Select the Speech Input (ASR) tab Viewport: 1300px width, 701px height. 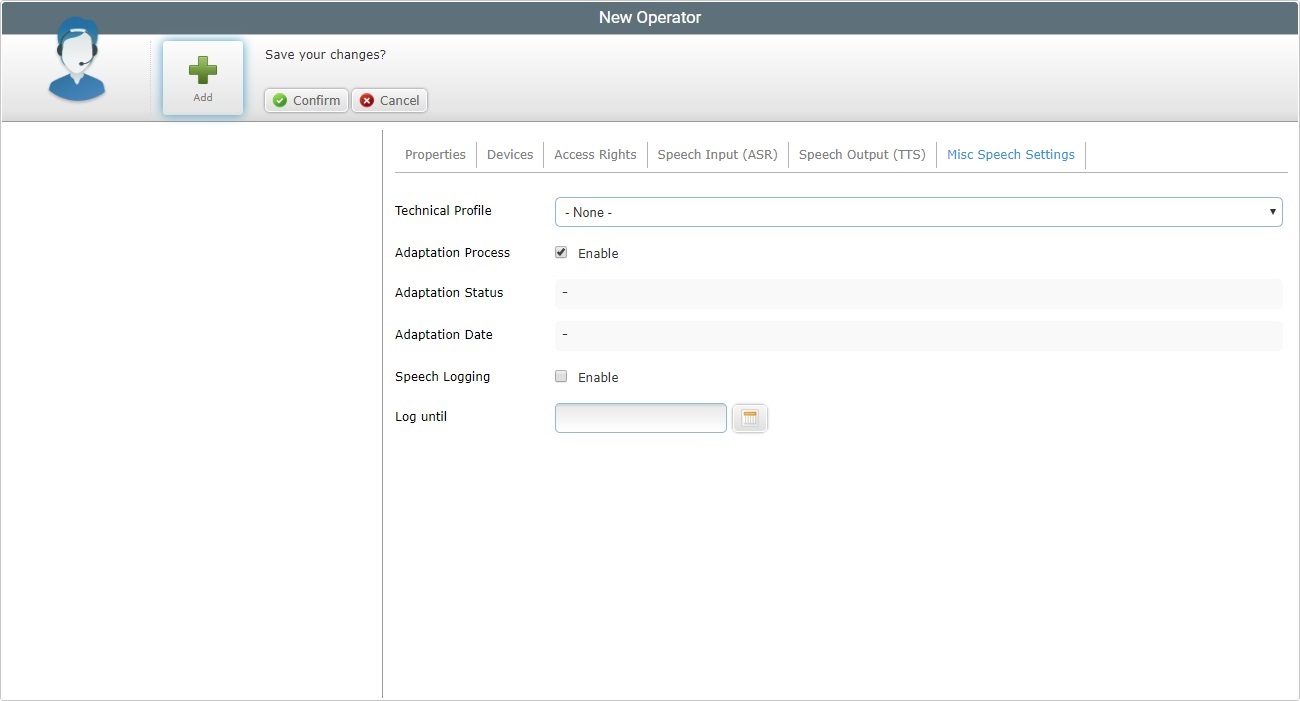point(717,155)
